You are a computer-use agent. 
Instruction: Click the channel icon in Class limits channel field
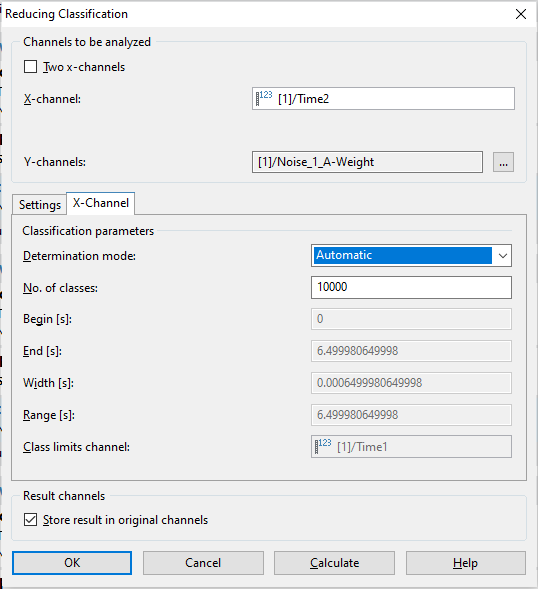(x=323, y=446)
